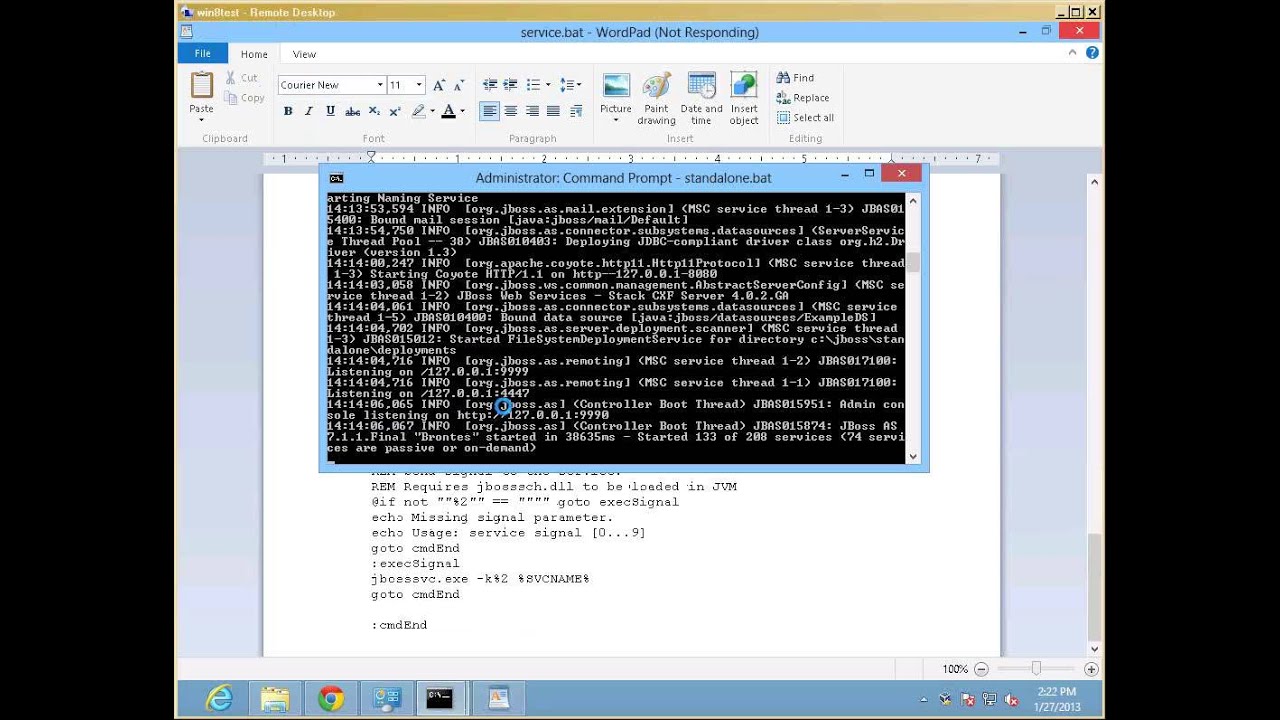Toggle Subscript formatting
The height and width of the screenshot is (720, 1280).
click(374, 111)
